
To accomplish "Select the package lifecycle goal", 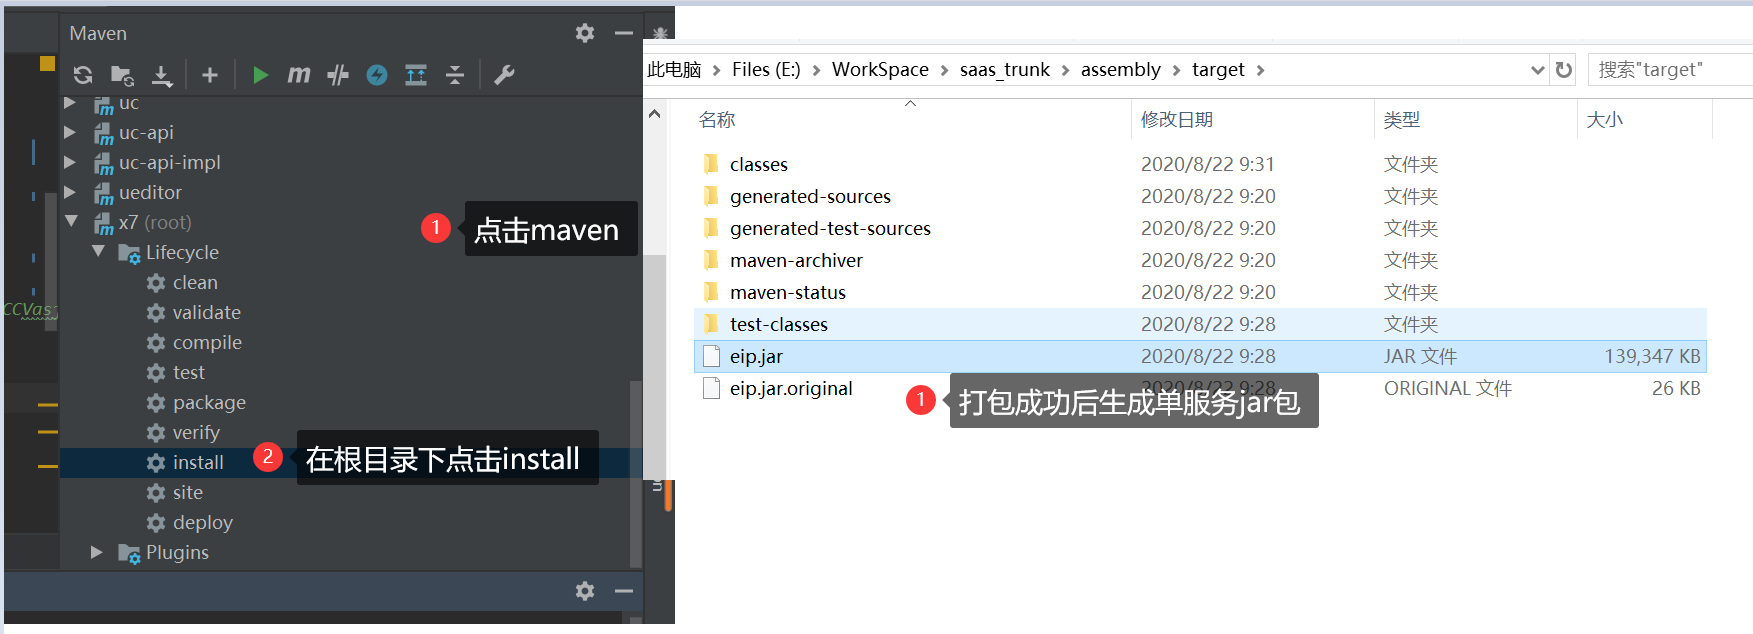I will [x=209, y=402].
